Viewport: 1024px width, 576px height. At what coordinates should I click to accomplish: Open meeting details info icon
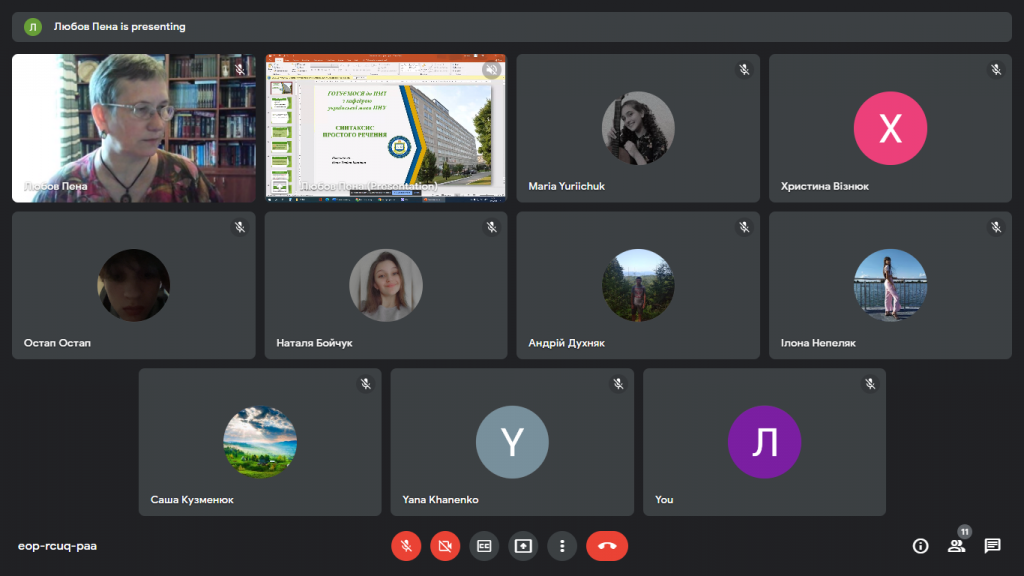(x=920, y=546)
